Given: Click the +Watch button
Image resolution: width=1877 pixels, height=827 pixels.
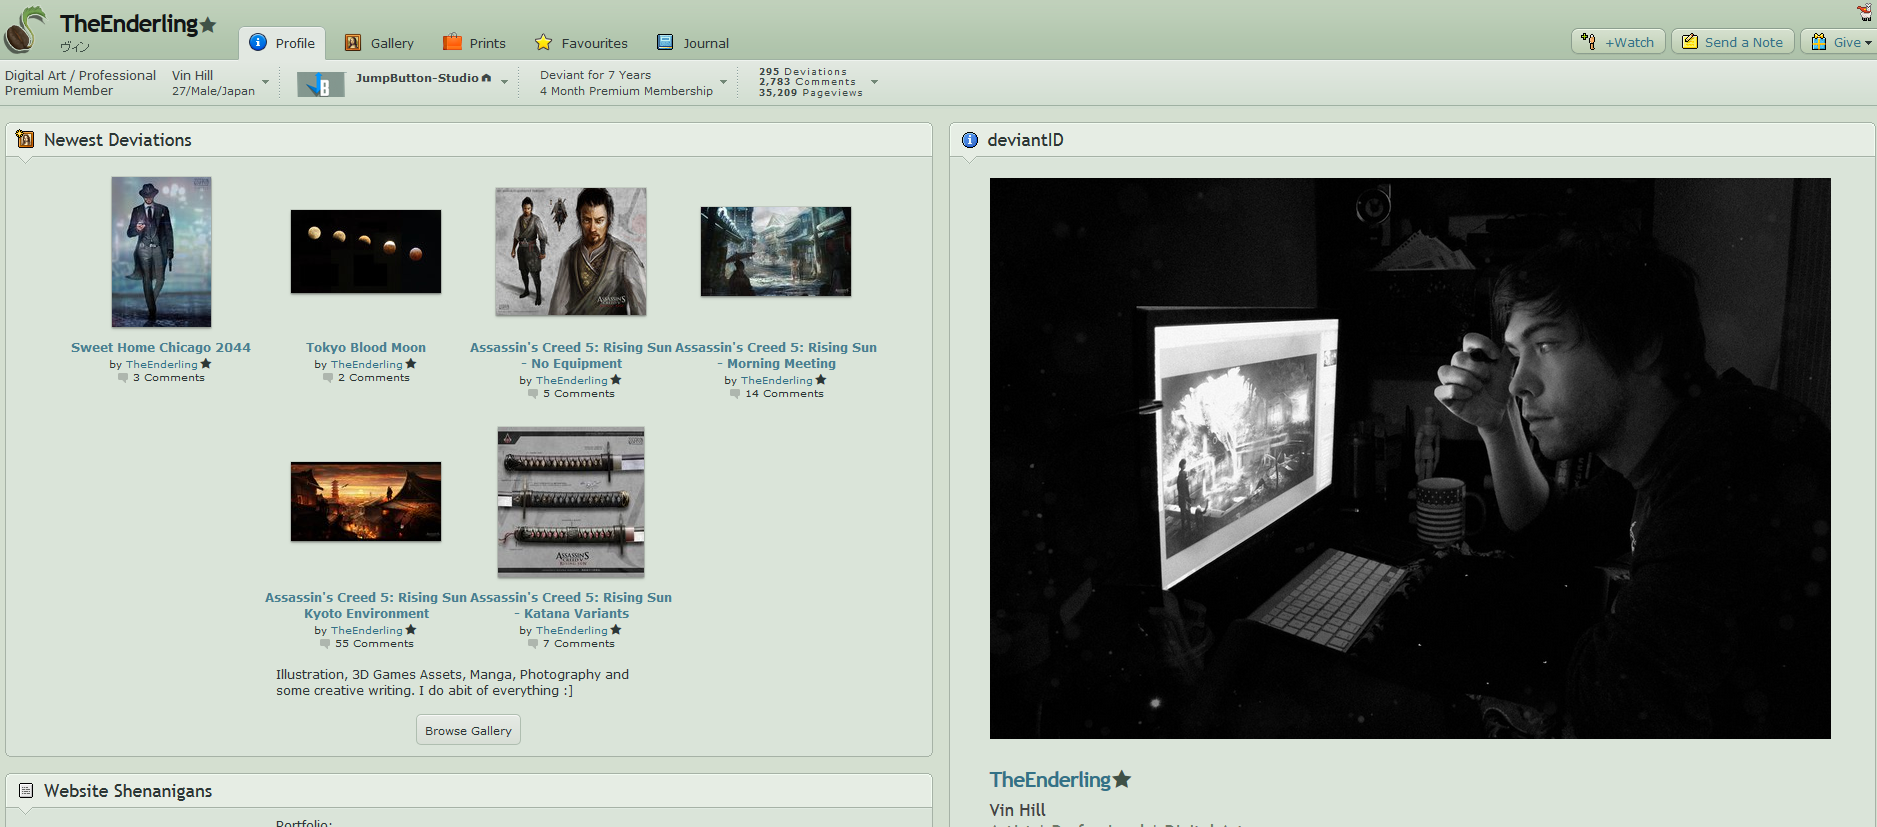Looking at the screenshot, I should [x=1618, y=42].
